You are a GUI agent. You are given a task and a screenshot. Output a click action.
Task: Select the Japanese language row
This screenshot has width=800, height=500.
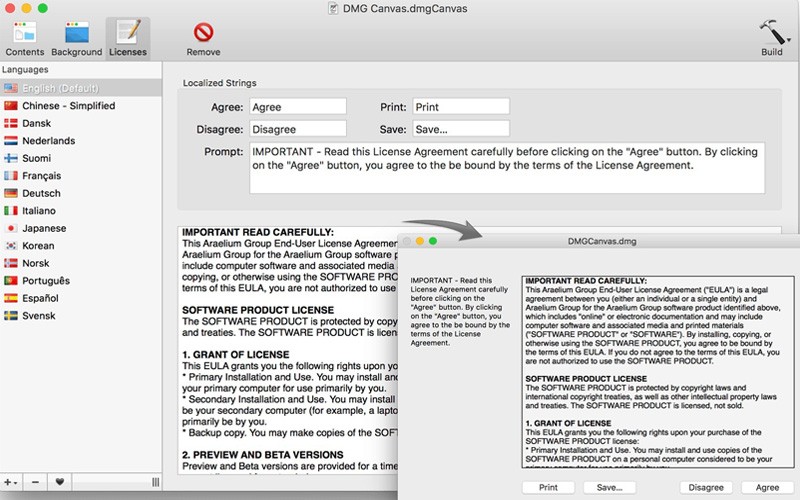(x=81, y=228)
